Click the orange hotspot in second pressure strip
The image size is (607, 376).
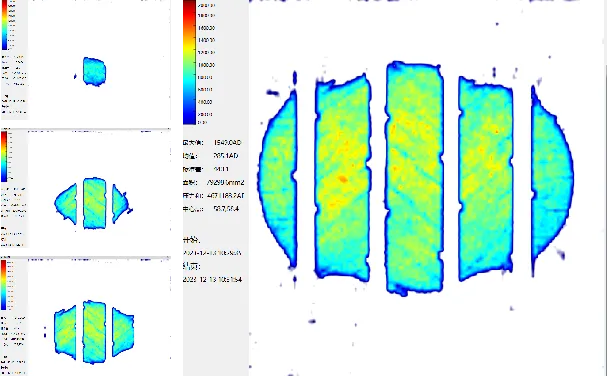point(343,179)
